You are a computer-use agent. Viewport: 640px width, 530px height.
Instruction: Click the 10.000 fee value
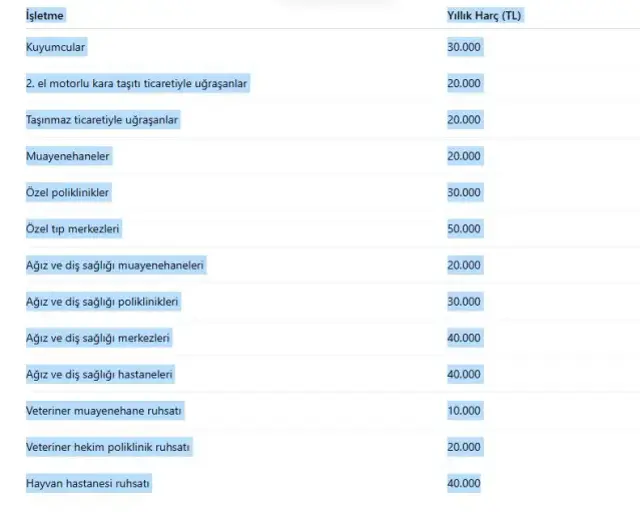(x=464, y=411)
